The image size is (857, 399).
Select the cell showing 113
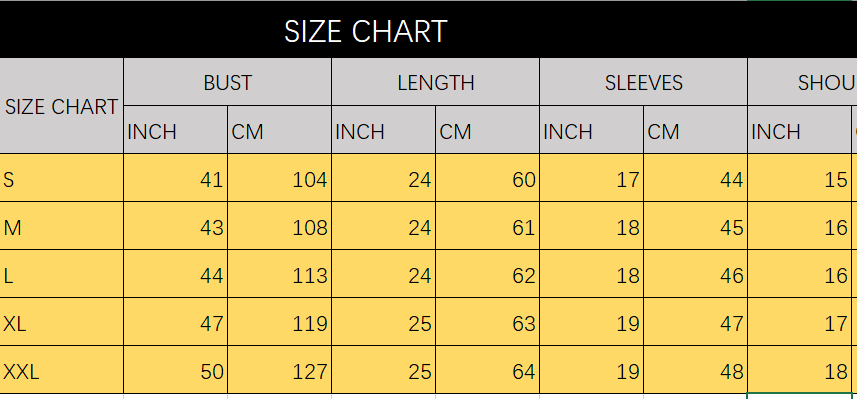(279, 274)
